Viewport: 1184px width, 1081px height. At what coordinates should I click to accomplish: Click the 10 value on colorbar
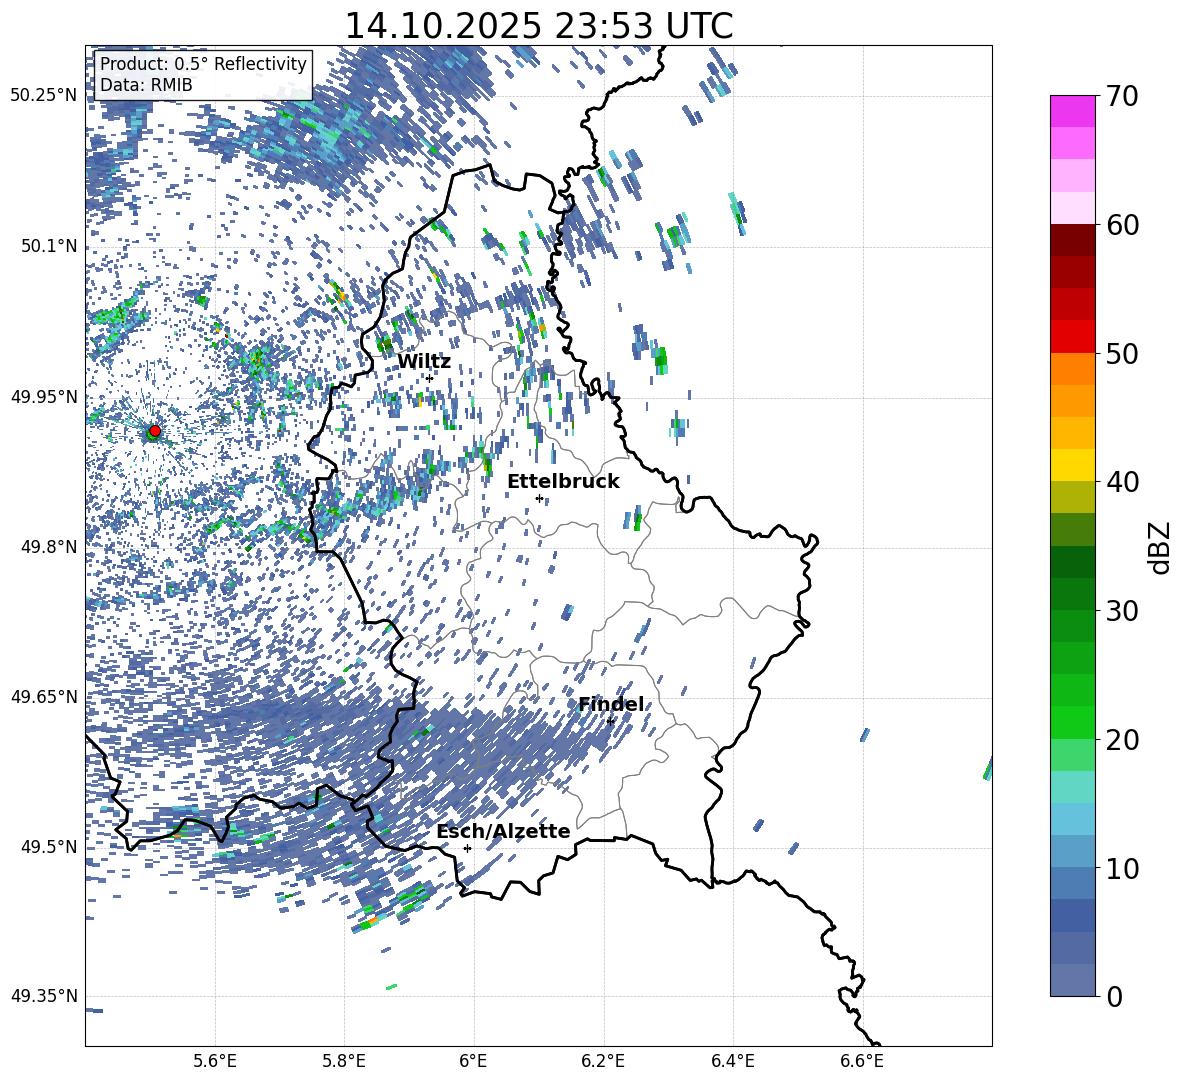pos(1121,868)
